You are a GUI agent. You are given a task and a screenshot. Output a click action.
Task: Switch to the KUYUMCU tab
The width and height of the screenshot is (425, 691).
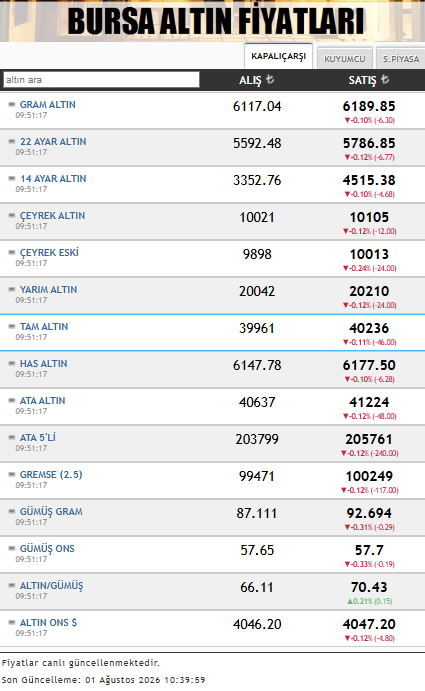tap(345, 58)
